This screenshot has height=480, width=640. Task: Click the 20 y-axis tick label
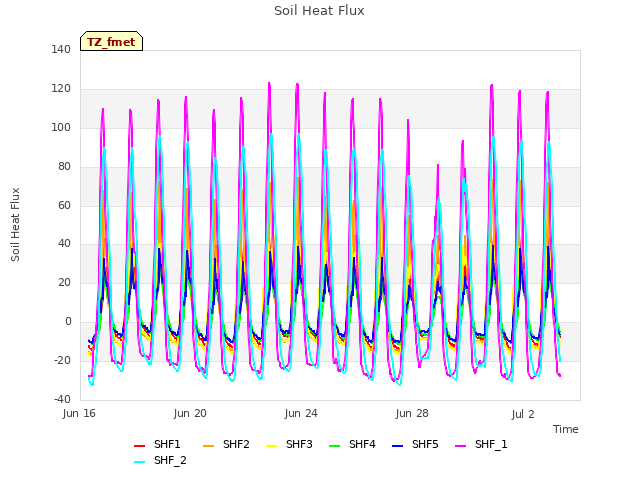64,282
